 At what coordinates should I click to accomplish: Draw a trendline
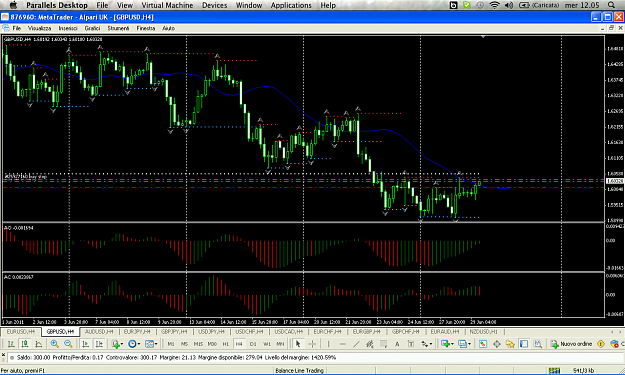356,344
